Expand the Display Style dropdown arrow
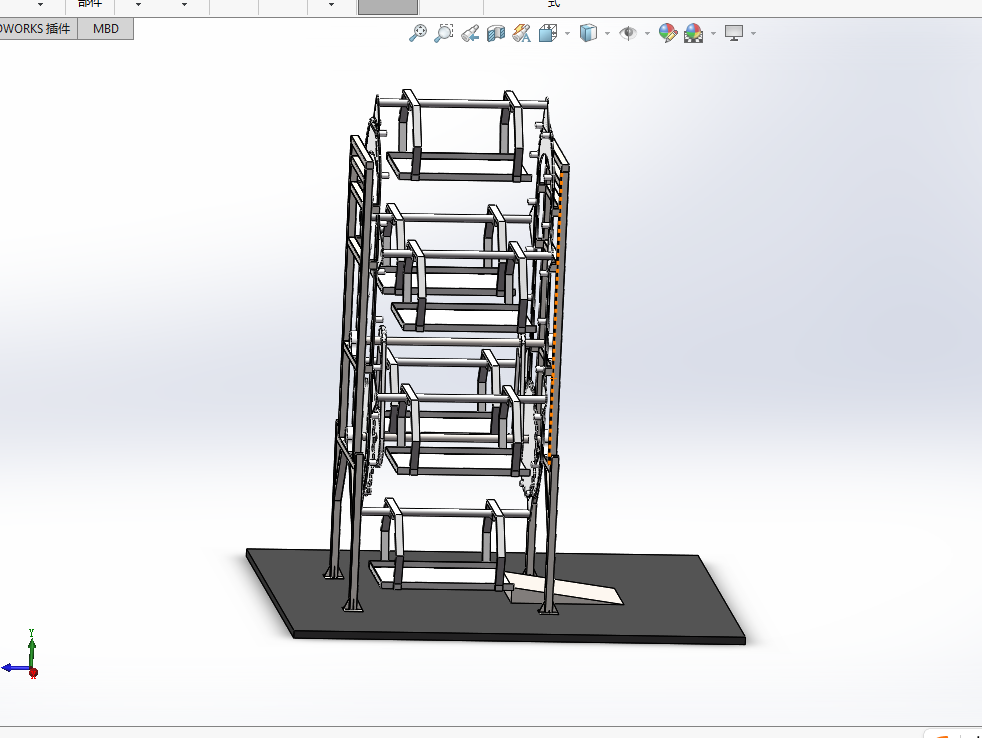 pyautogui.click(x=607, y=33)
